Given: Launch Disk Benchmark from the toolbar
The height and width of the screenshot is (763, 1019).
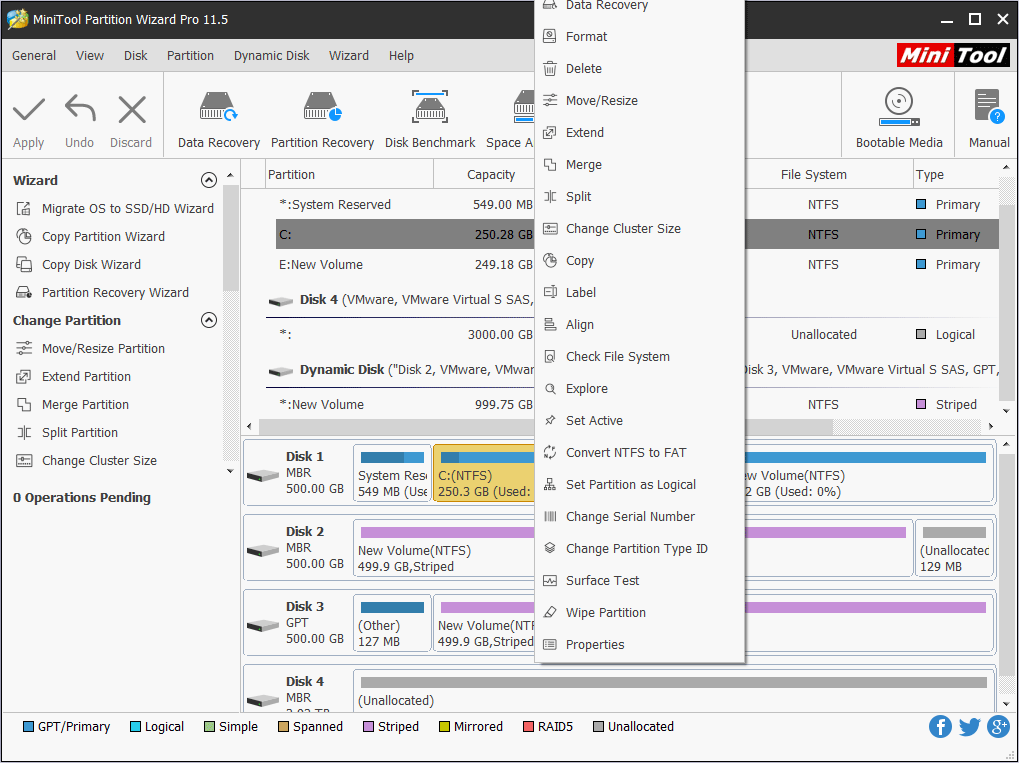Looking at the screenshot, I should tap(430, 108).
